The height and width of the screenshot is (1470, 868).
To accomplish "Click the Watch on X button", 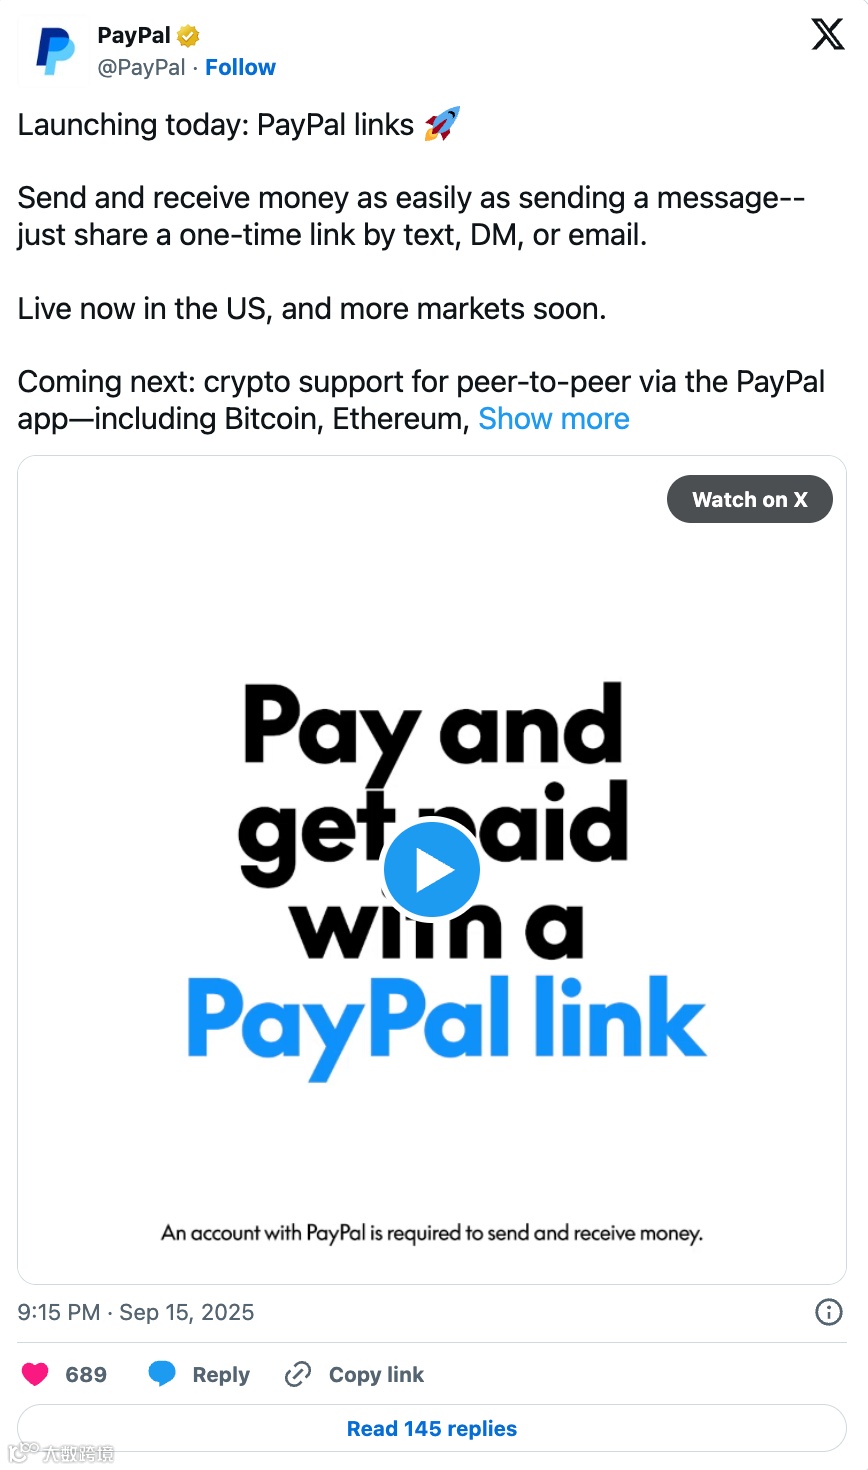I will click(x=750, y=499).
